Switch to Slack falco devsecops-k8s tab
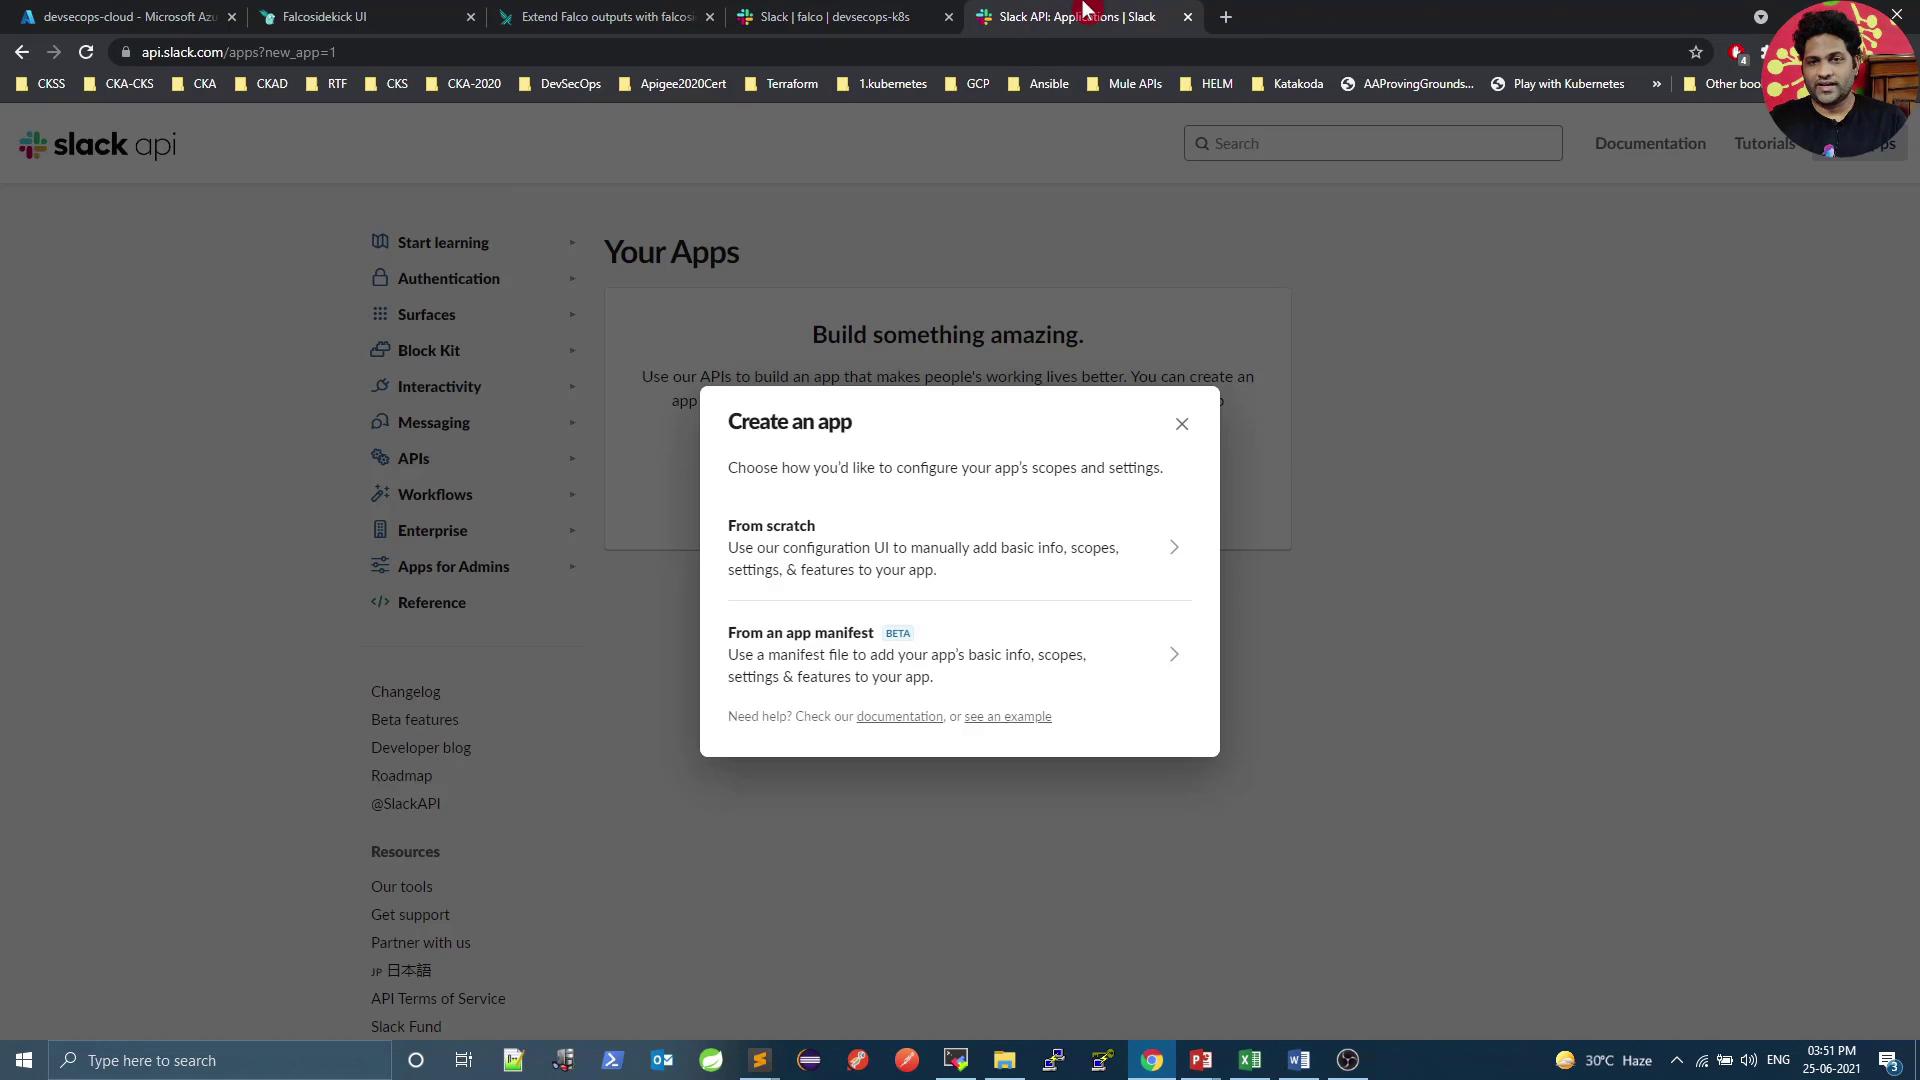The image size is (1920, 1080). (x=835, y=17)
